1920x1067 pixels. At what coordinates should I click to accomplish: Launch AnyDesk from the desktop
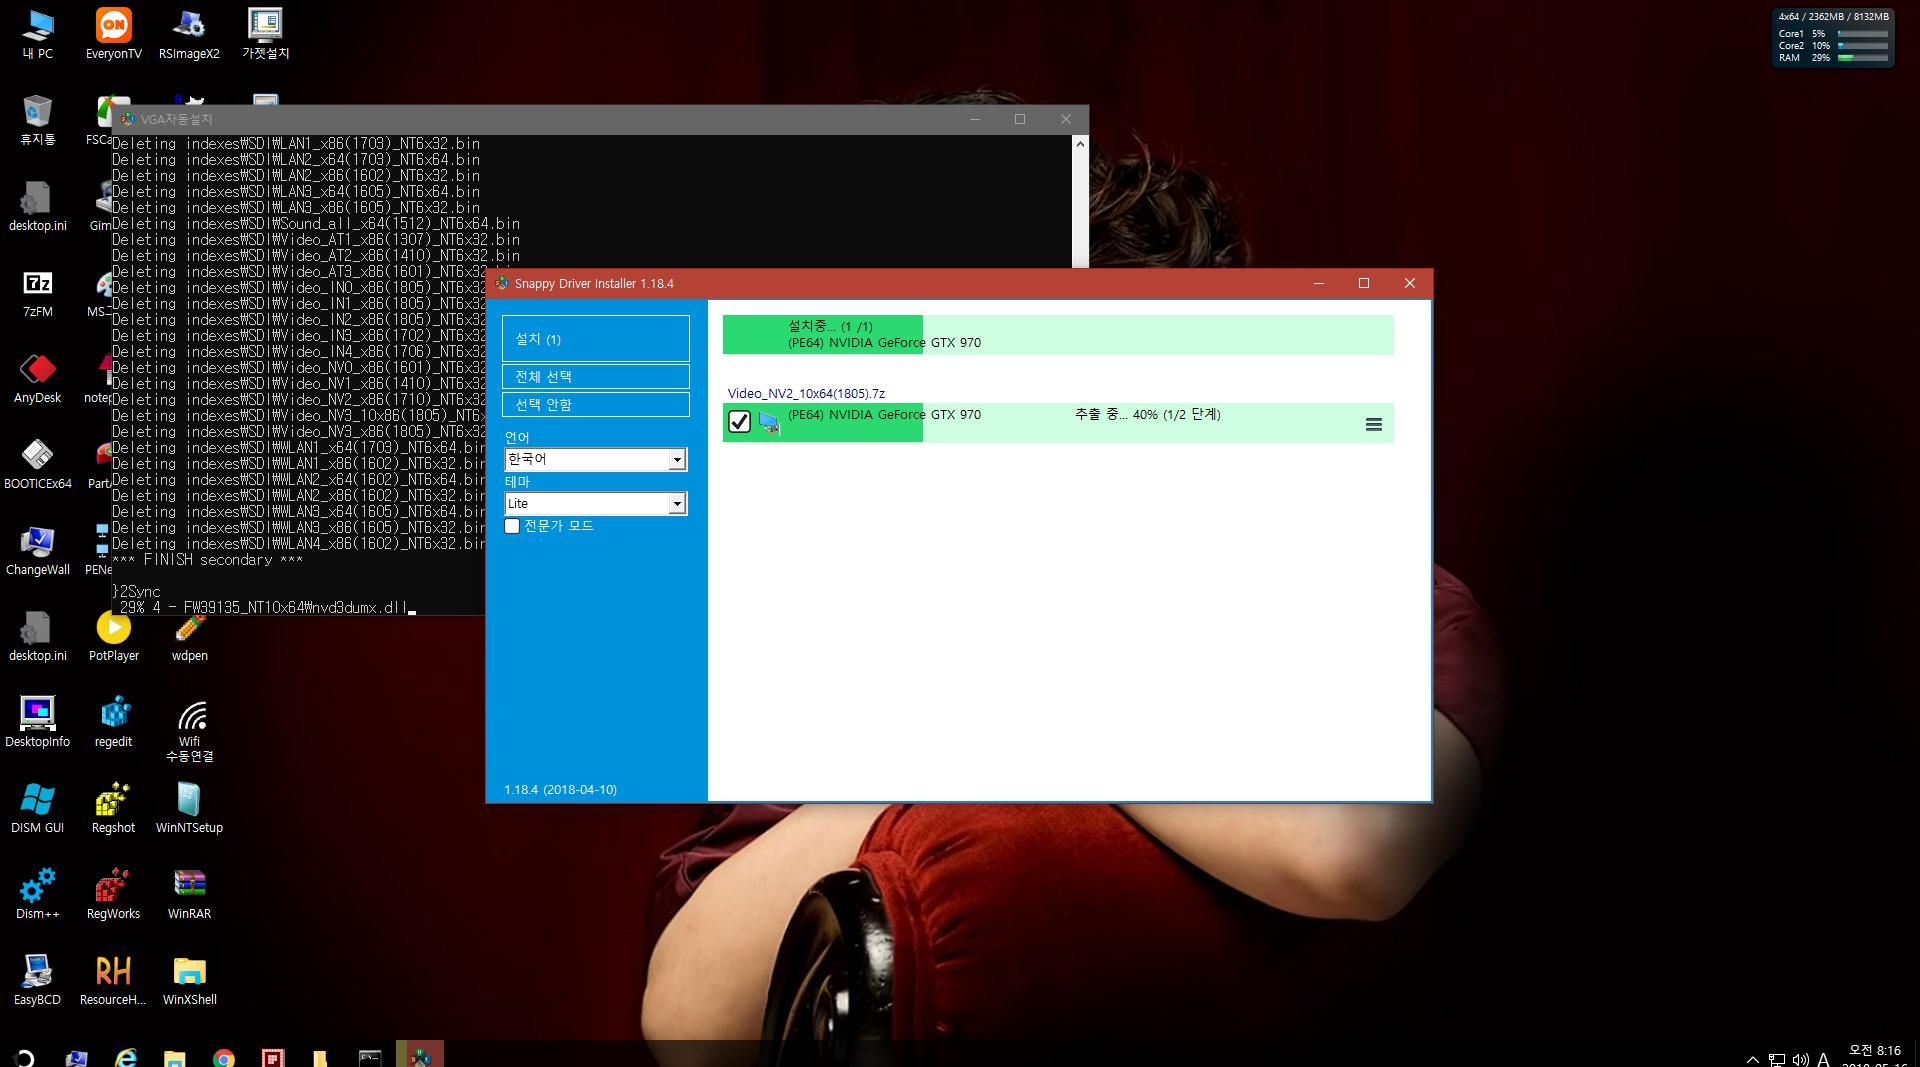[x=38, y=378]
